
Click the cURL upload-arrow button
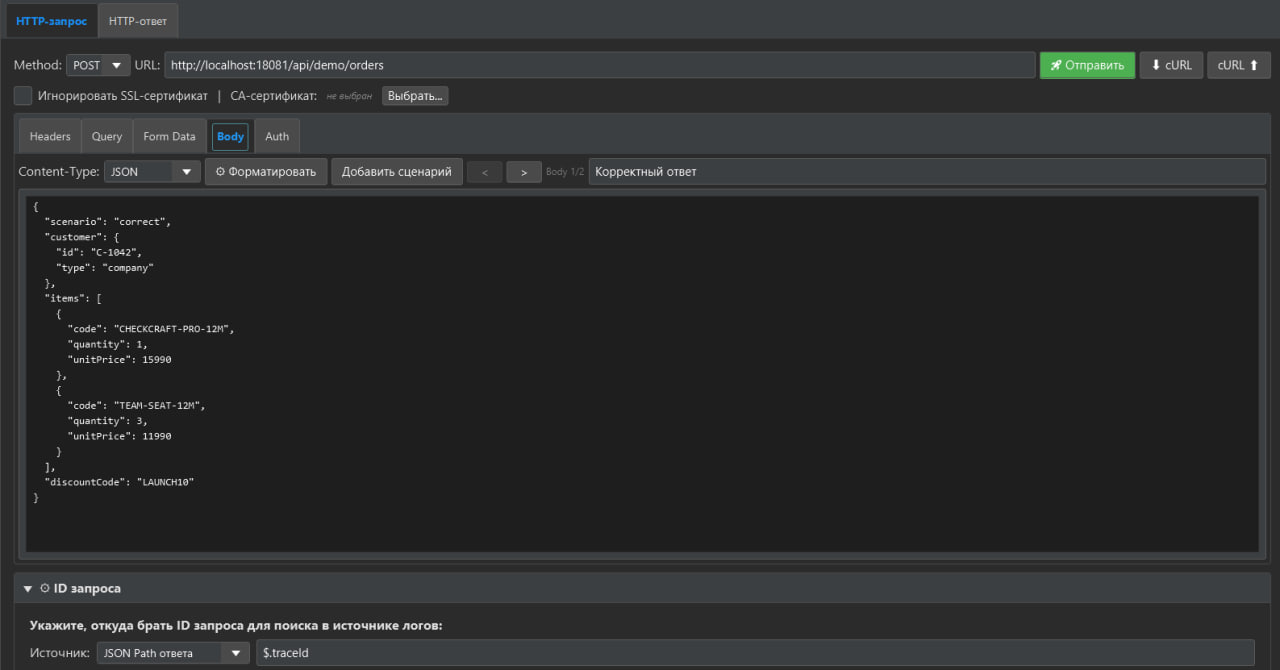(1238, 65)
